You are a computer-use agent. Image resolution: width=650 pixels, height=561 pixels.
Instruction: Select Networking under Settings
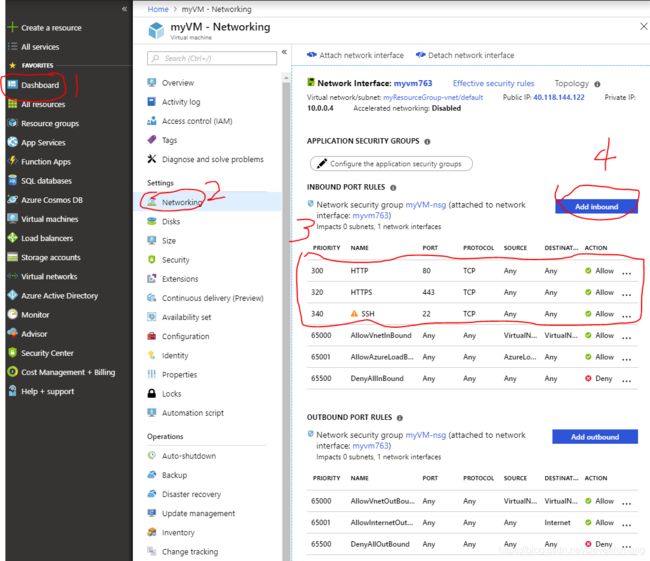tap(207, 202)
